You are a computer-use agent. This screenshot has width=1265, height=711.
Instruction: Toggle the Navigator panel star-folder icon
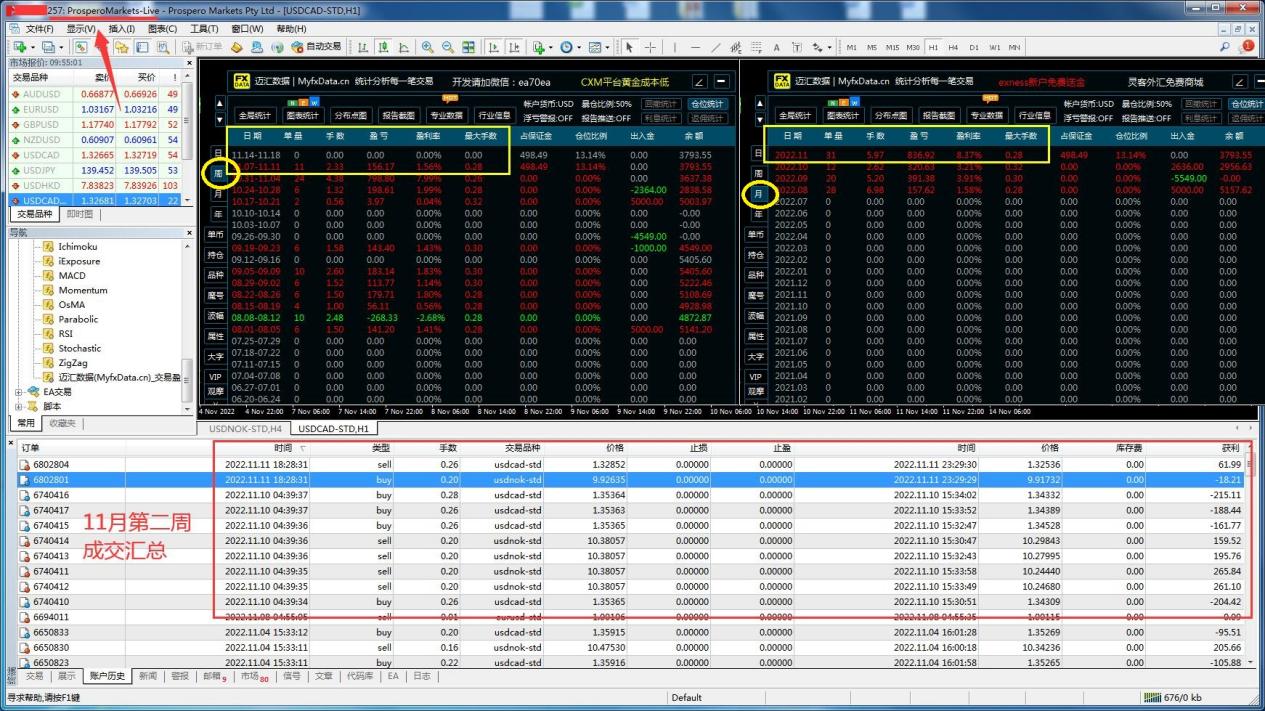point(120,47)
